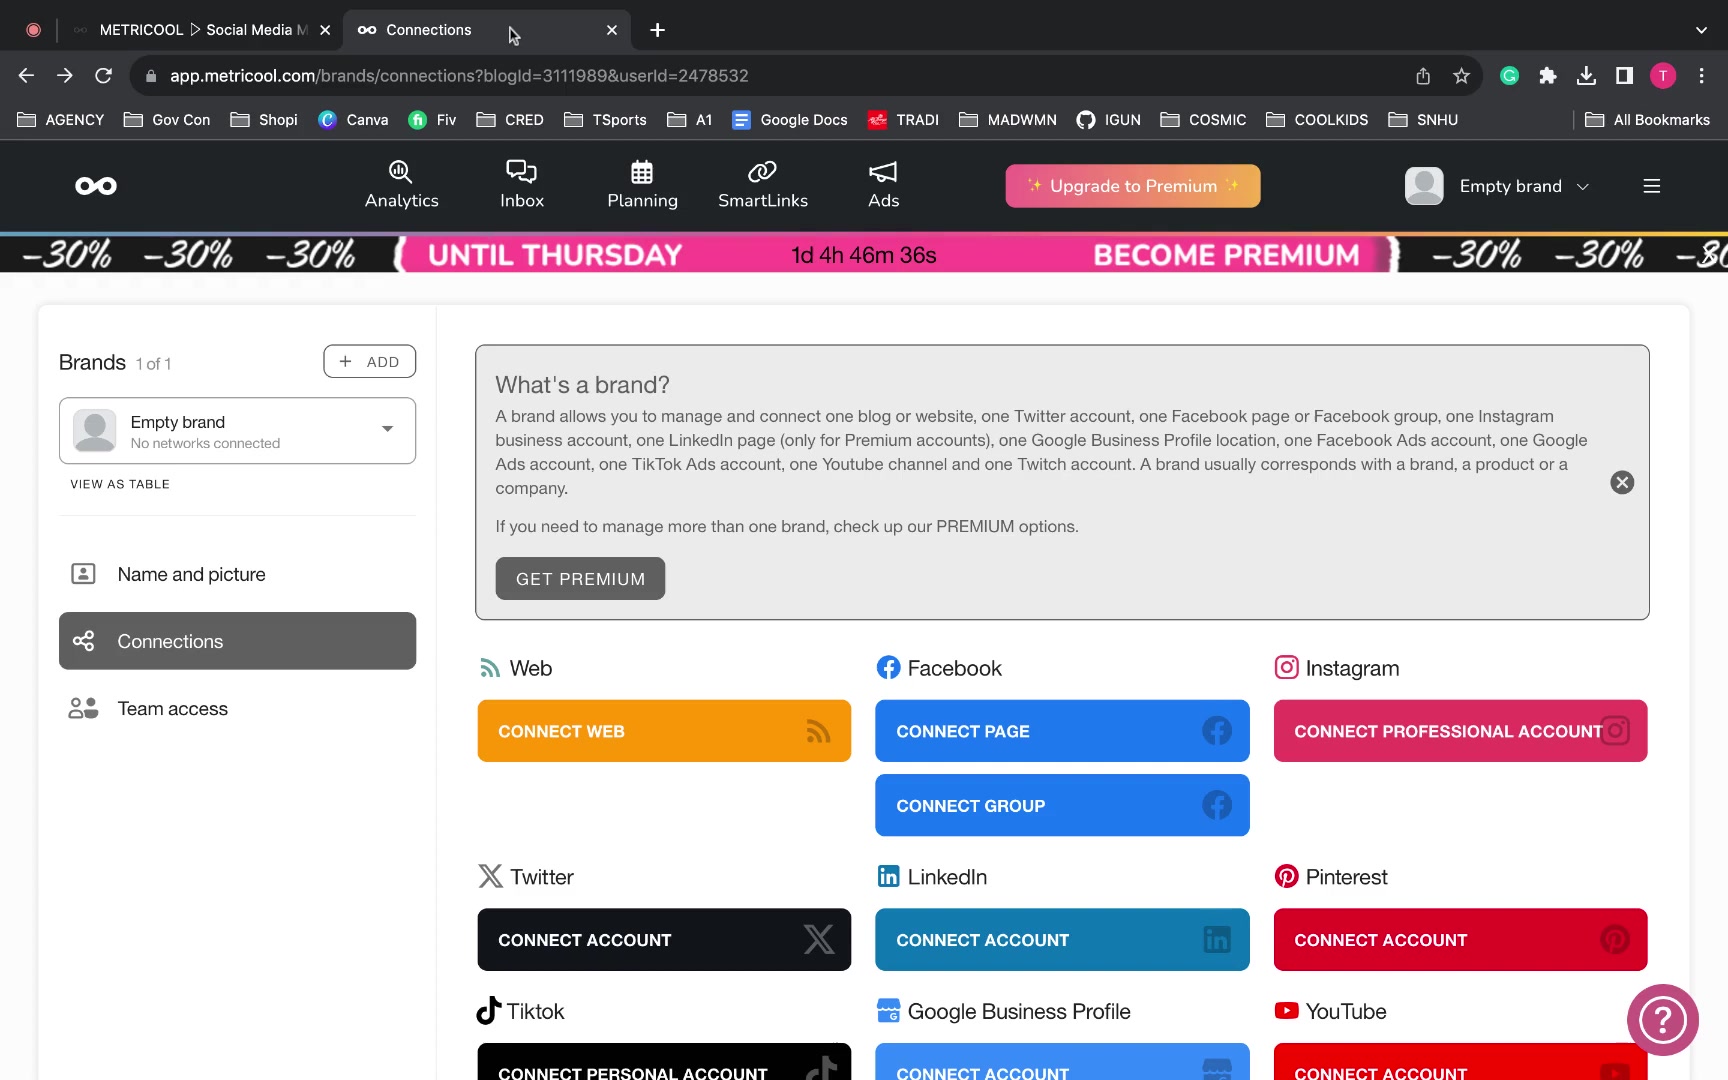Open Name and picture settings
1728x1080 pixels.
pyautogui.click(x=237, y=574)
